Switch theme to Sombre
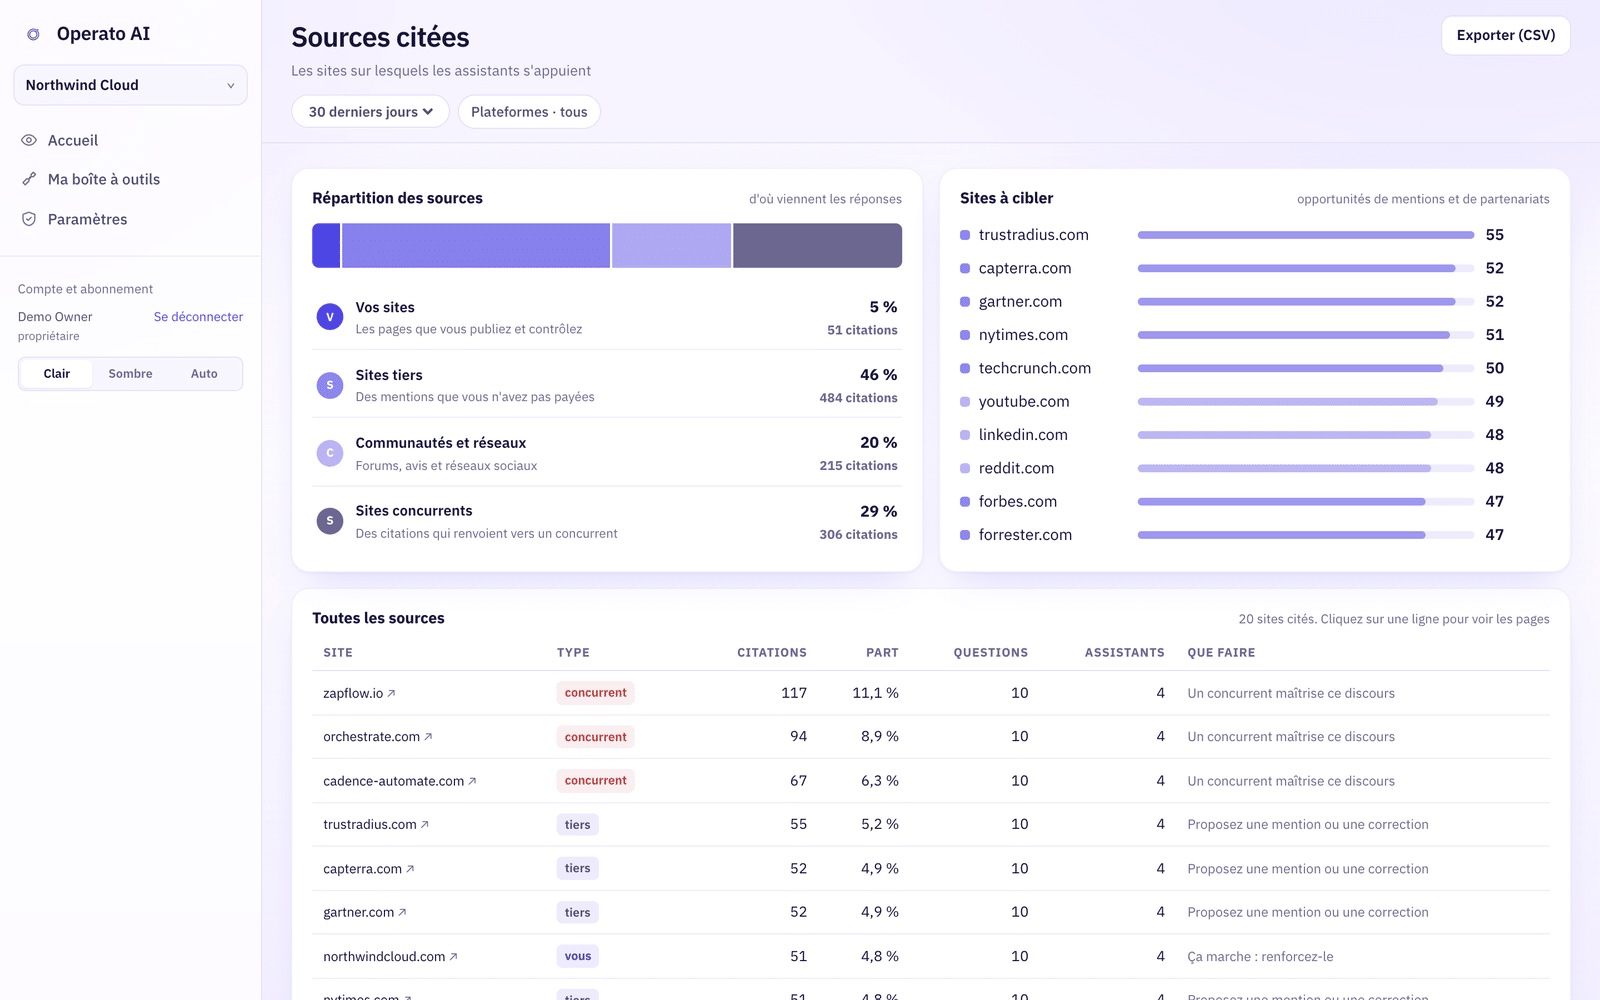 (131, 374)
